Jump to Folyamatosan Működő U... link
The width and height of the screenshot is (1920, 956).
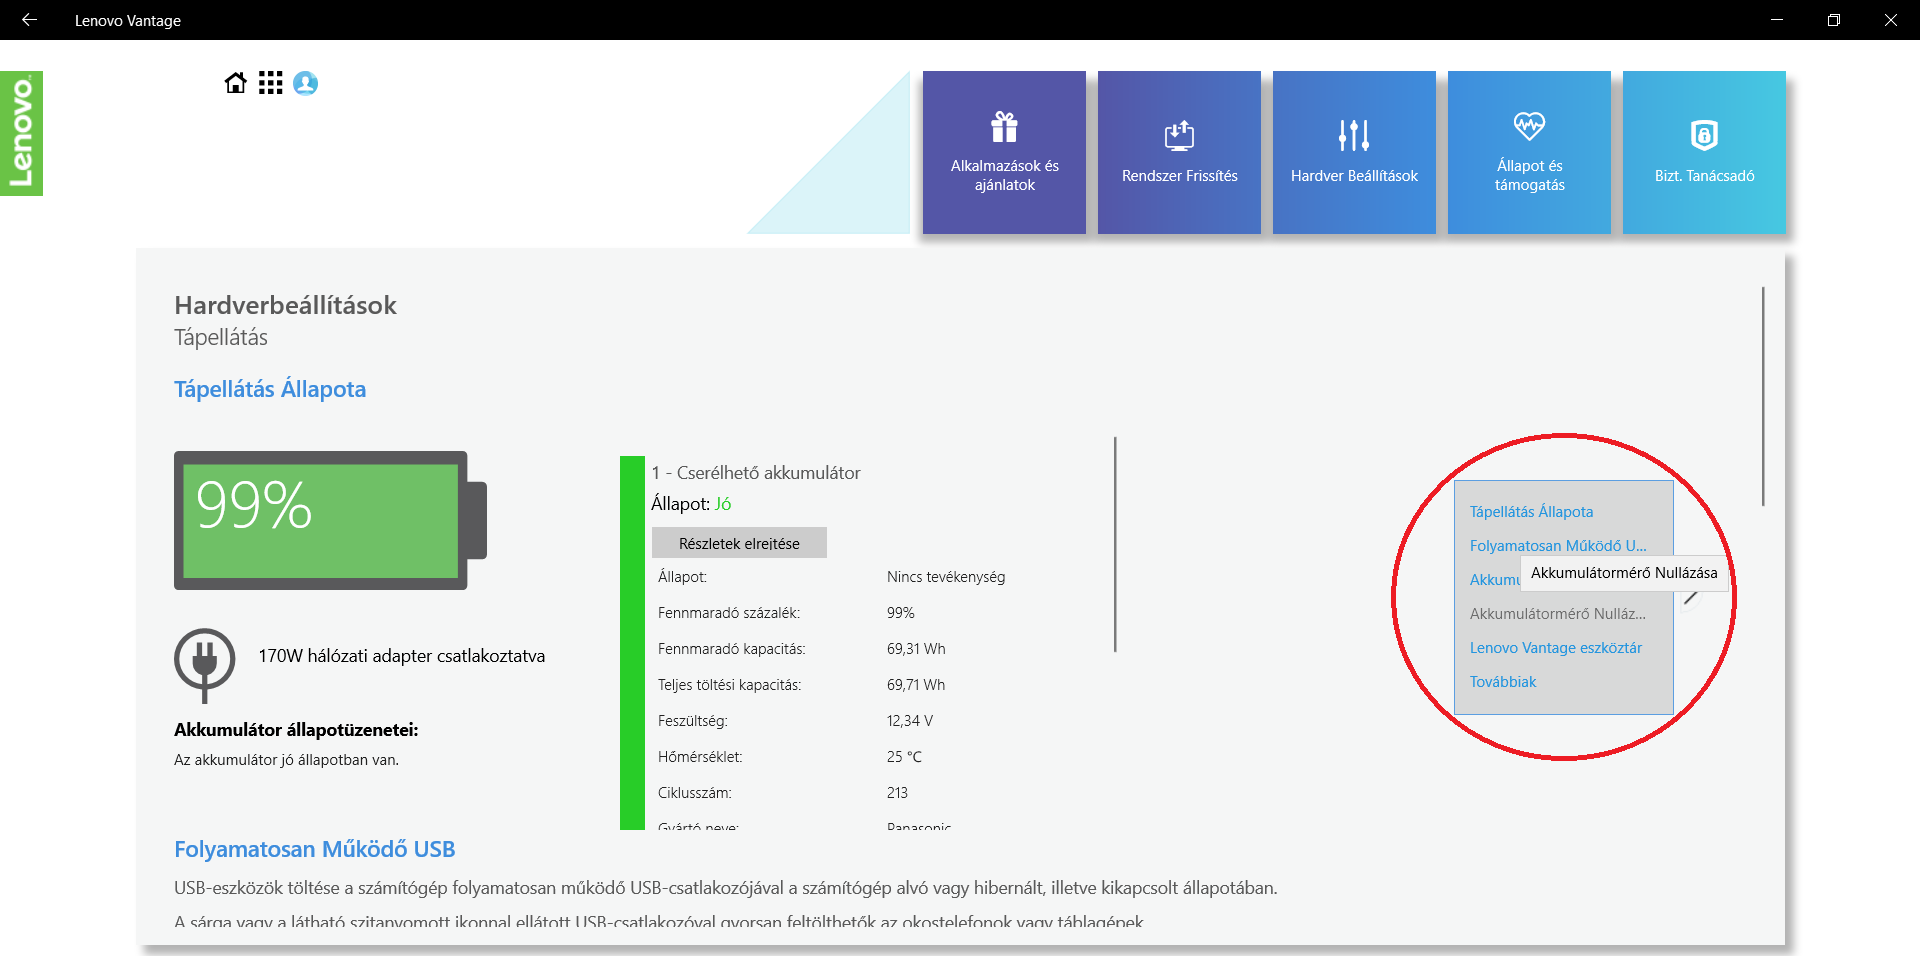click(x=1557, y=546)
